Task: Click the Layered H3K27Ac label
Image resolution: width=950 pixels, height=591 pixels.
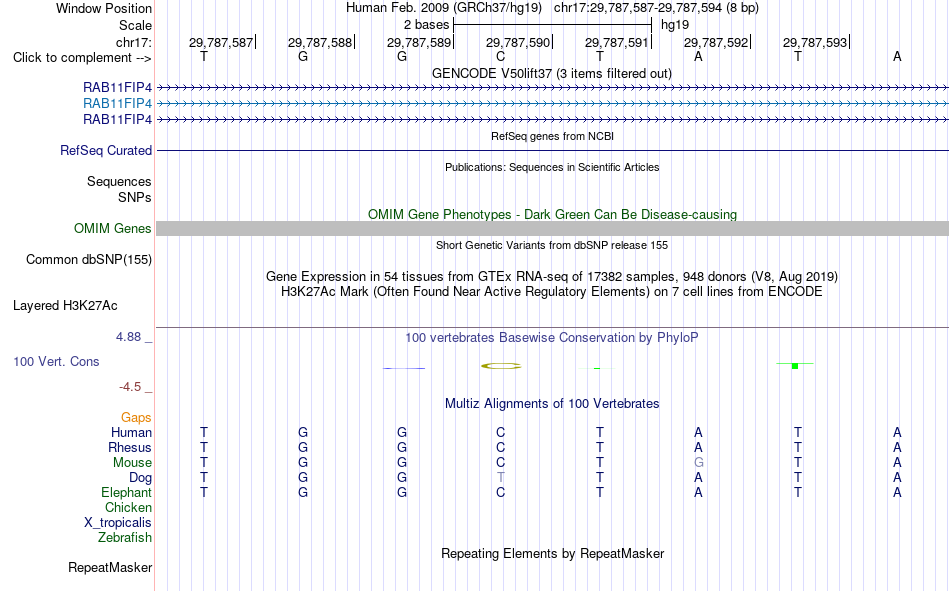Action: [65, 306]
